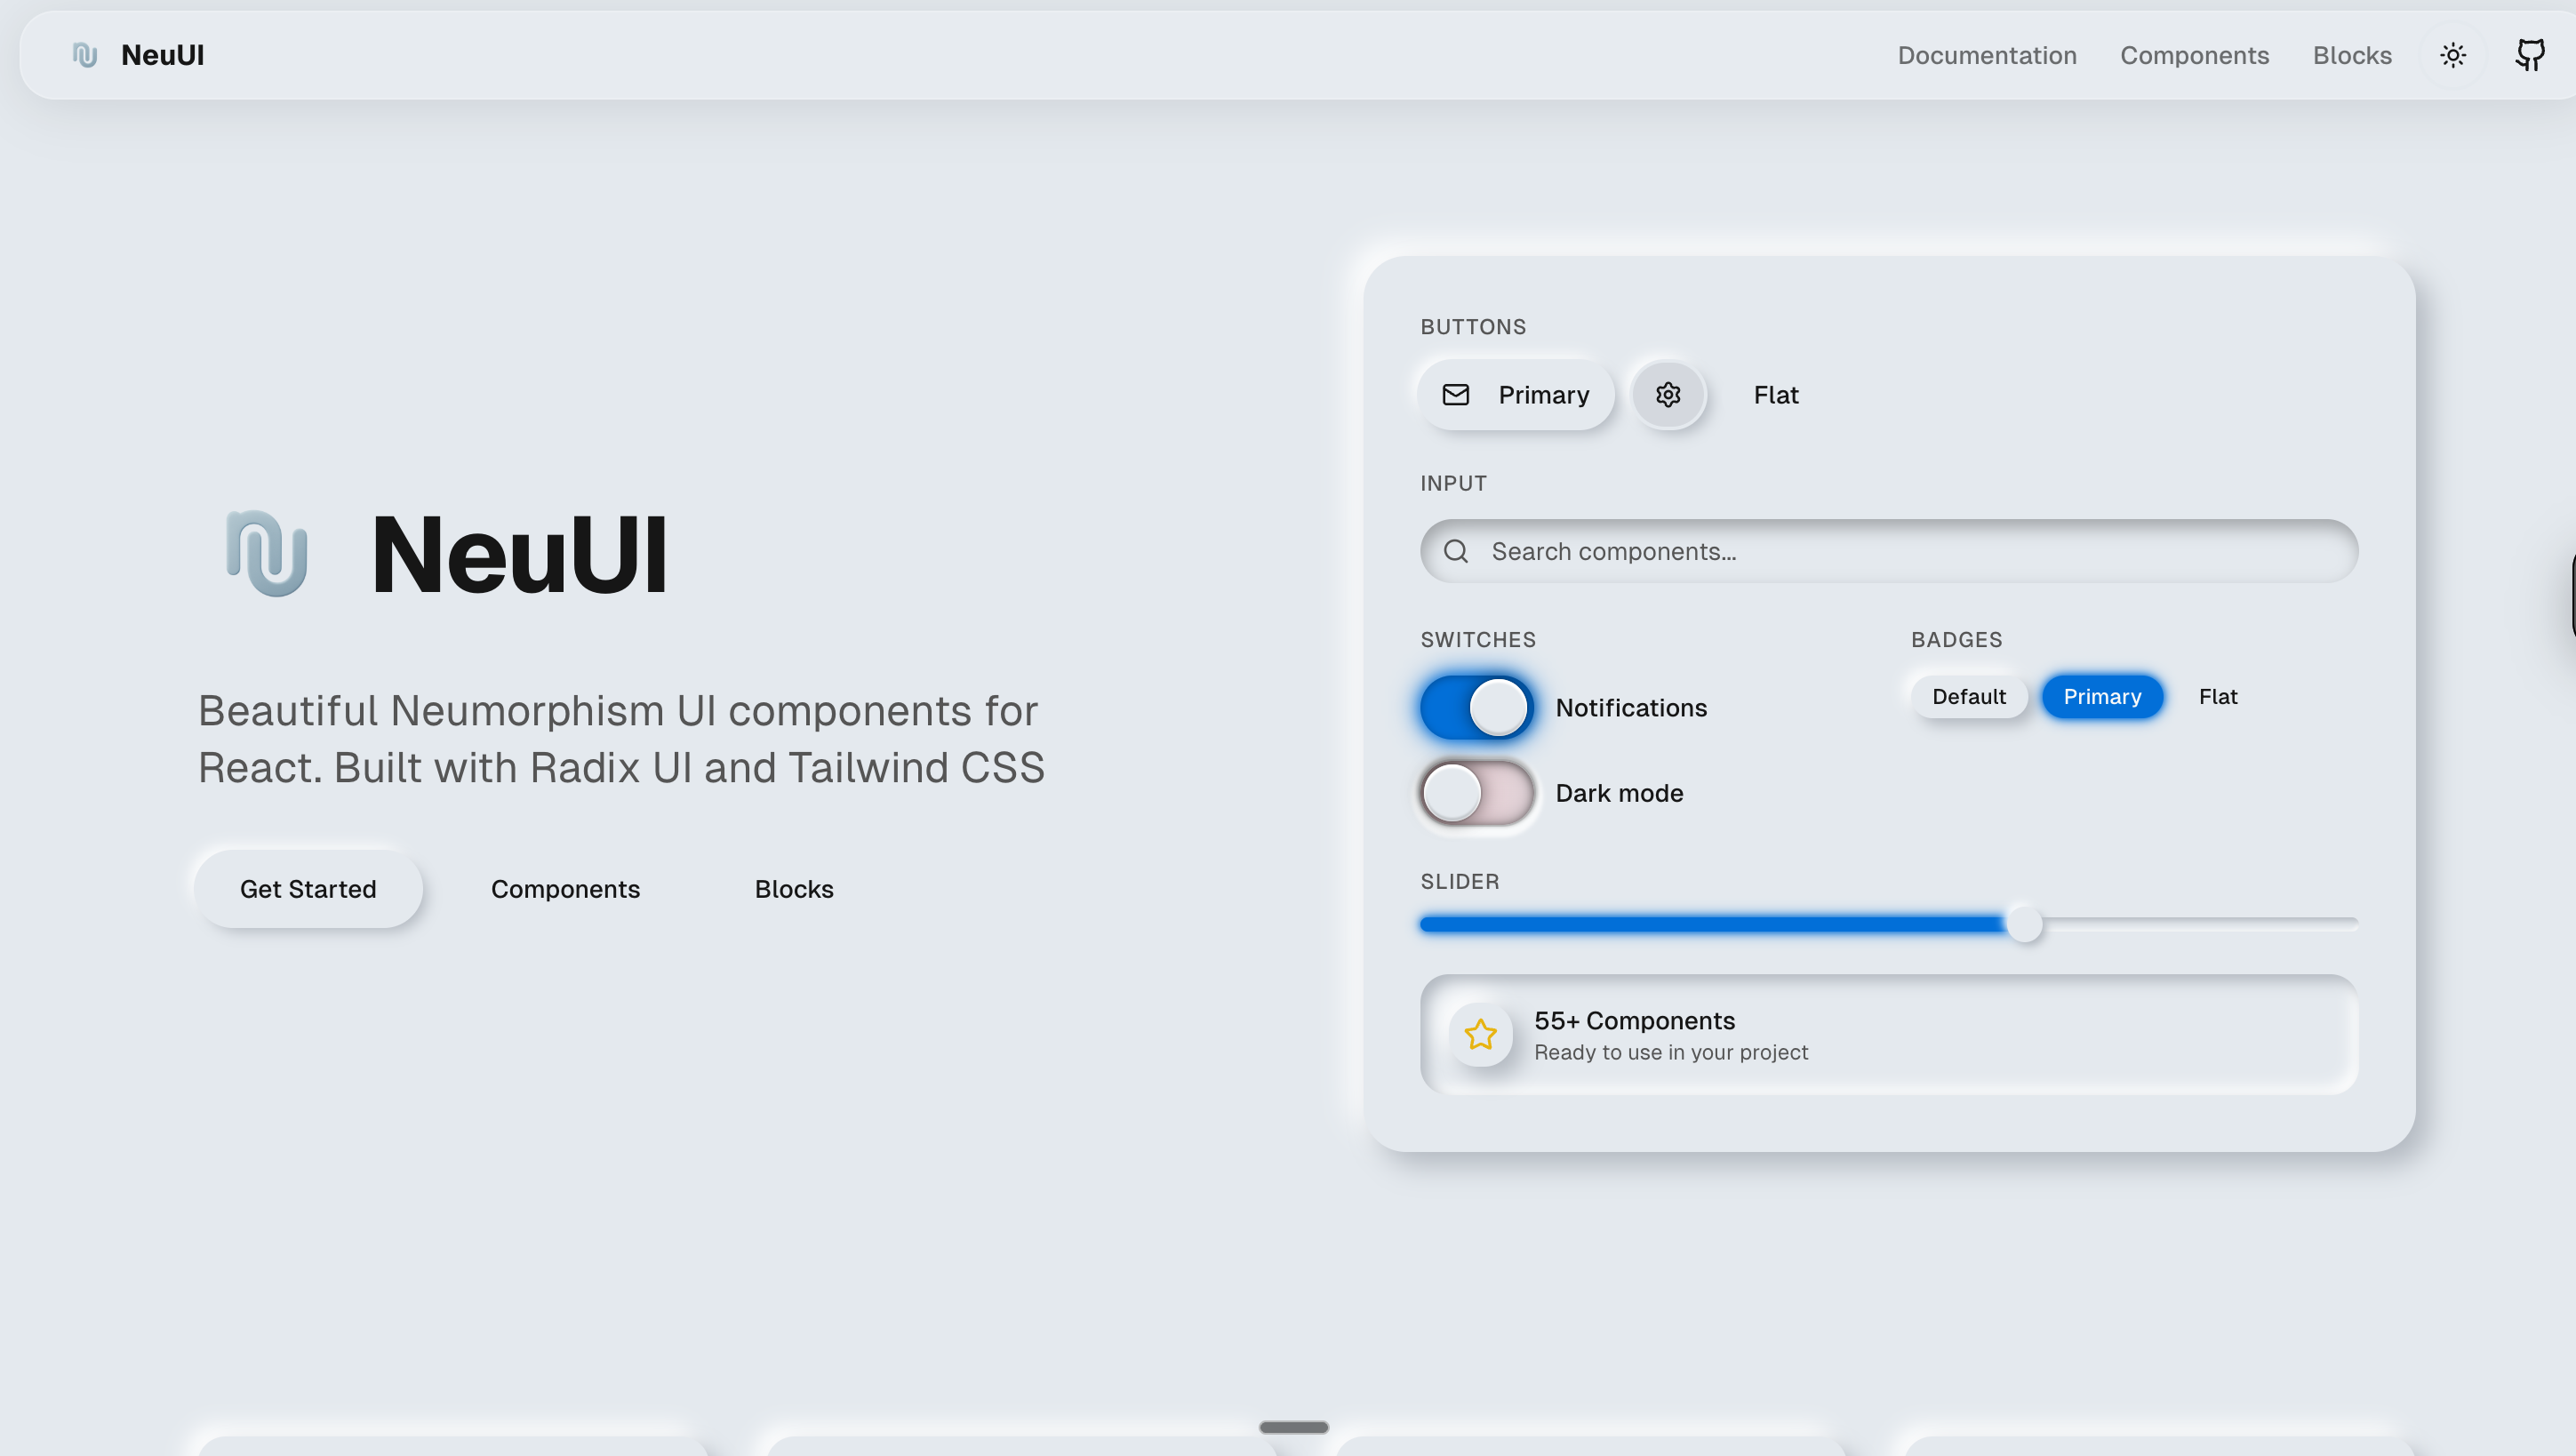Click the unfilled end of the slider track
Viewport: 2576px width, 1456px height.
2200,924
